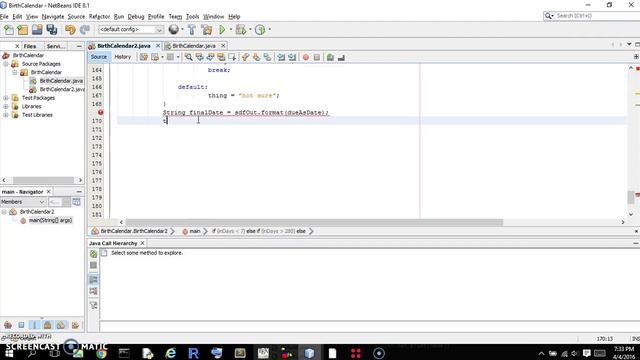Open the Run Project arrow dropdown

point(231,29)
